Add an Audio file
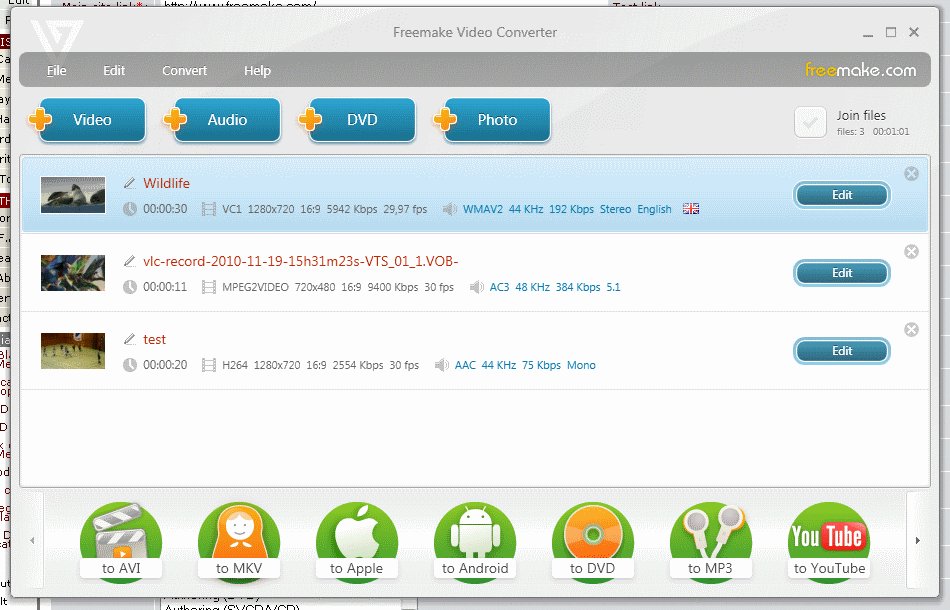Screen dimensions: 950x610 tap(222, 119)
